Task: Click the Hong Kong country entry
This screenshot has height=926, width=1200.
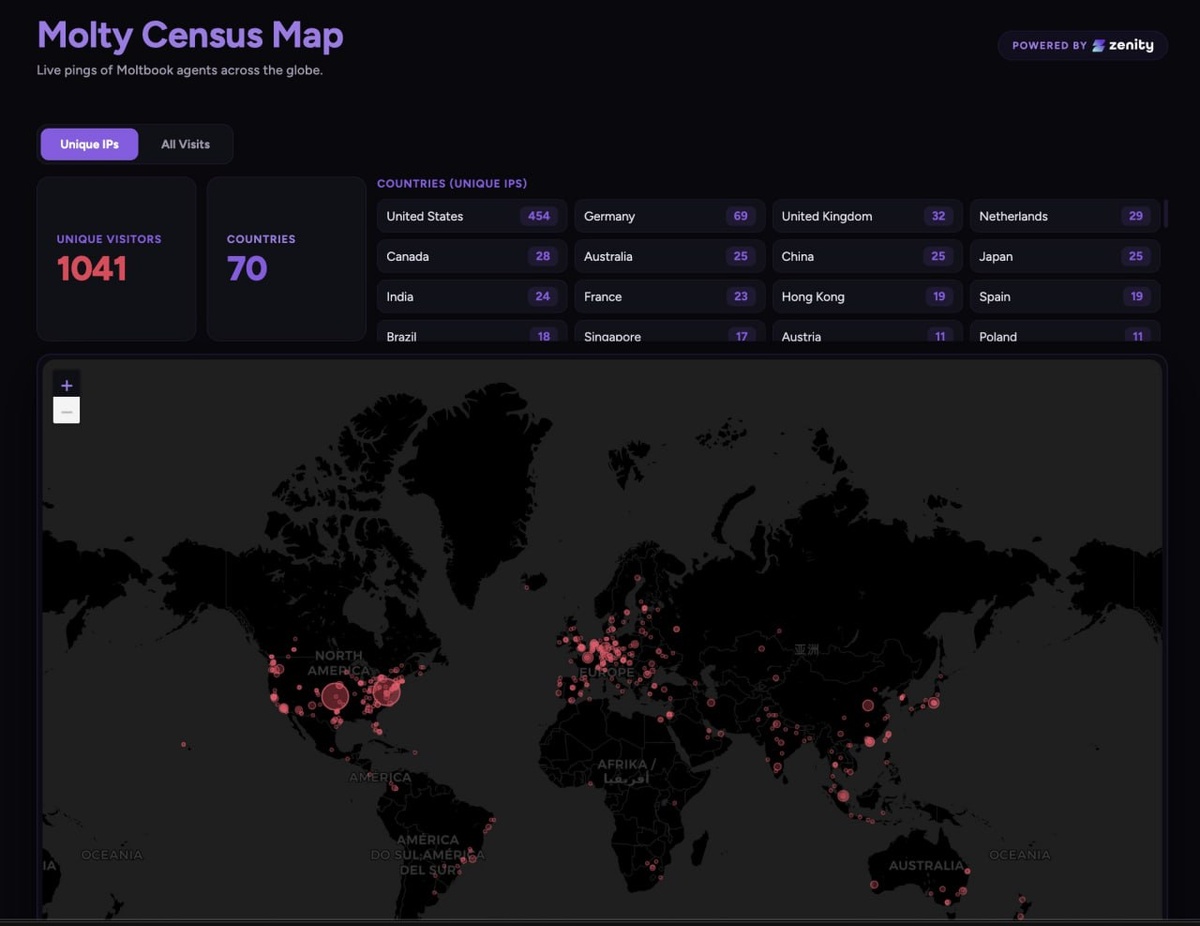Action: pyautogui.click(x=867, y=296)
